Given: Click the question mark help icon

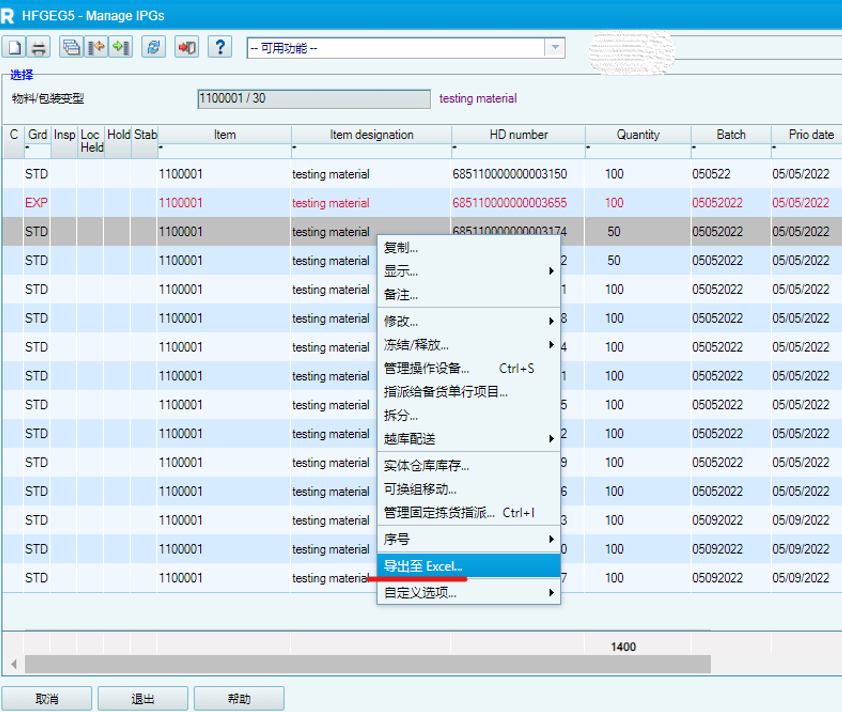Looking at the screenshot, I should click(219, 47).
